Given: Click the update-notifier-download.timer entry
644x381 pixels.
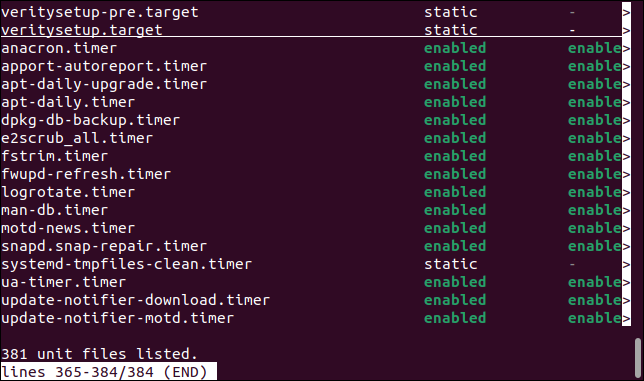Looking at the screenshot, I should pos(136,301).
